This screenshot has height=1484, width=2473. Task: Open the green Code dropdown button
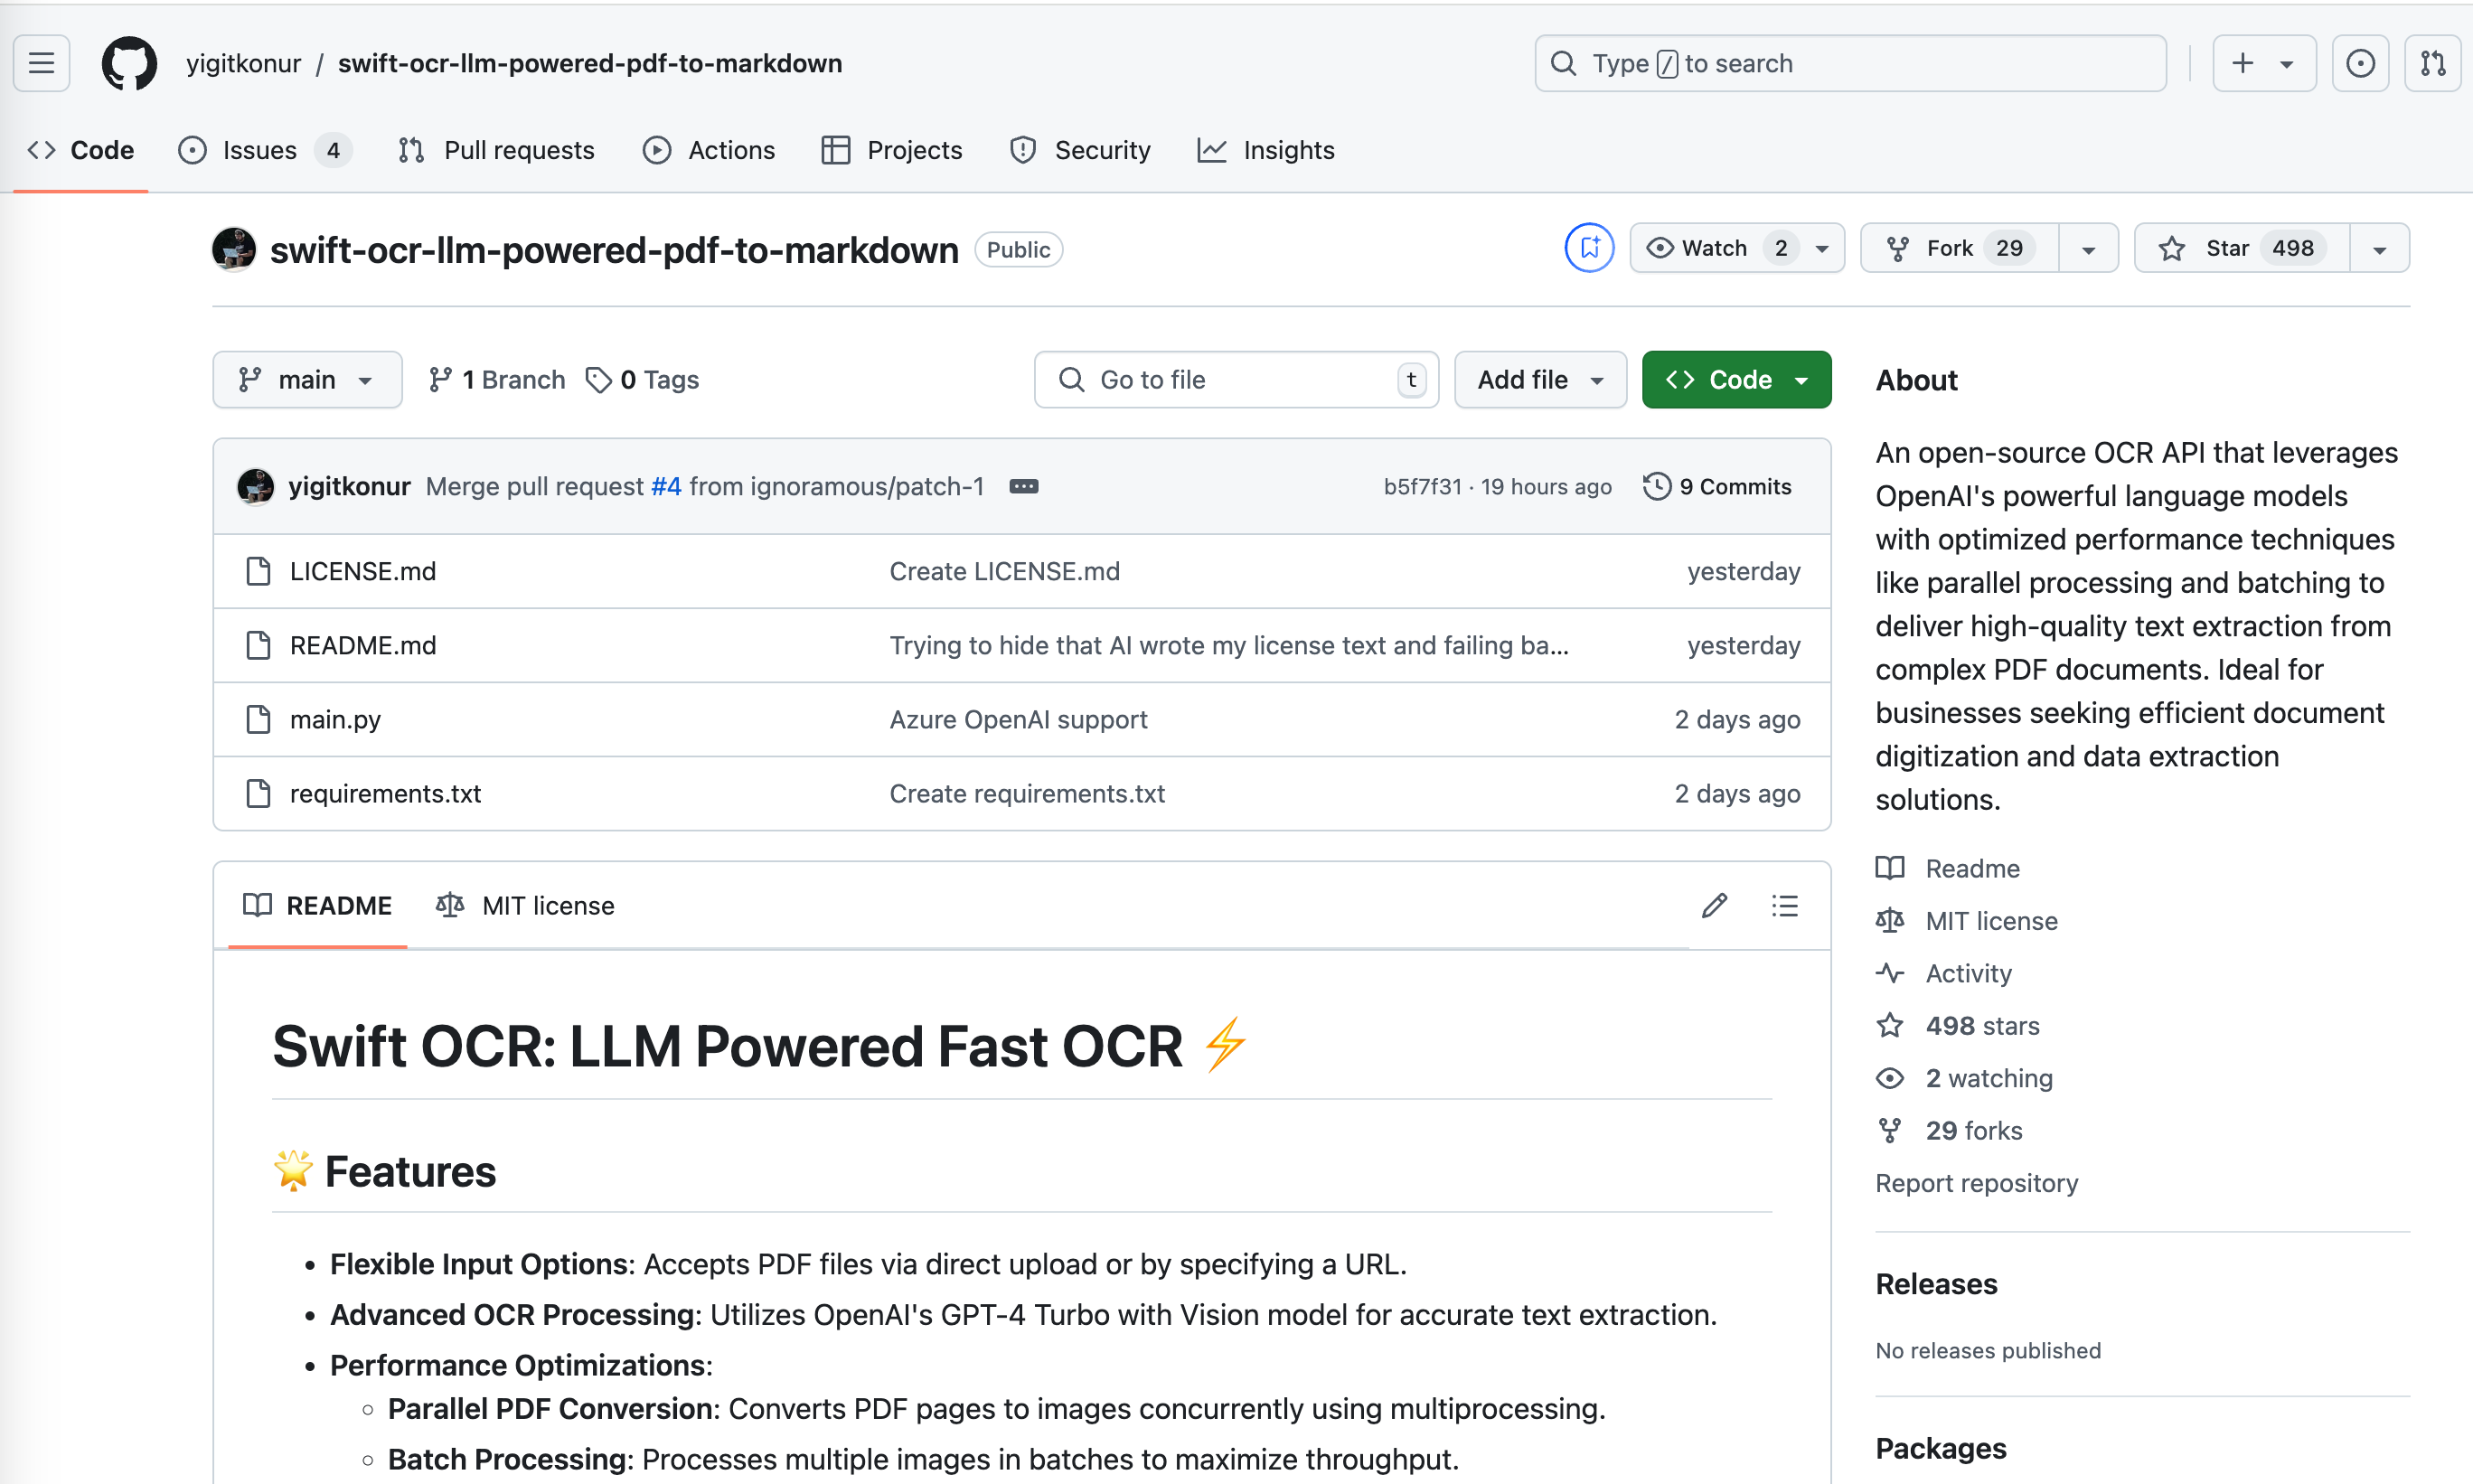[1736, 379]
